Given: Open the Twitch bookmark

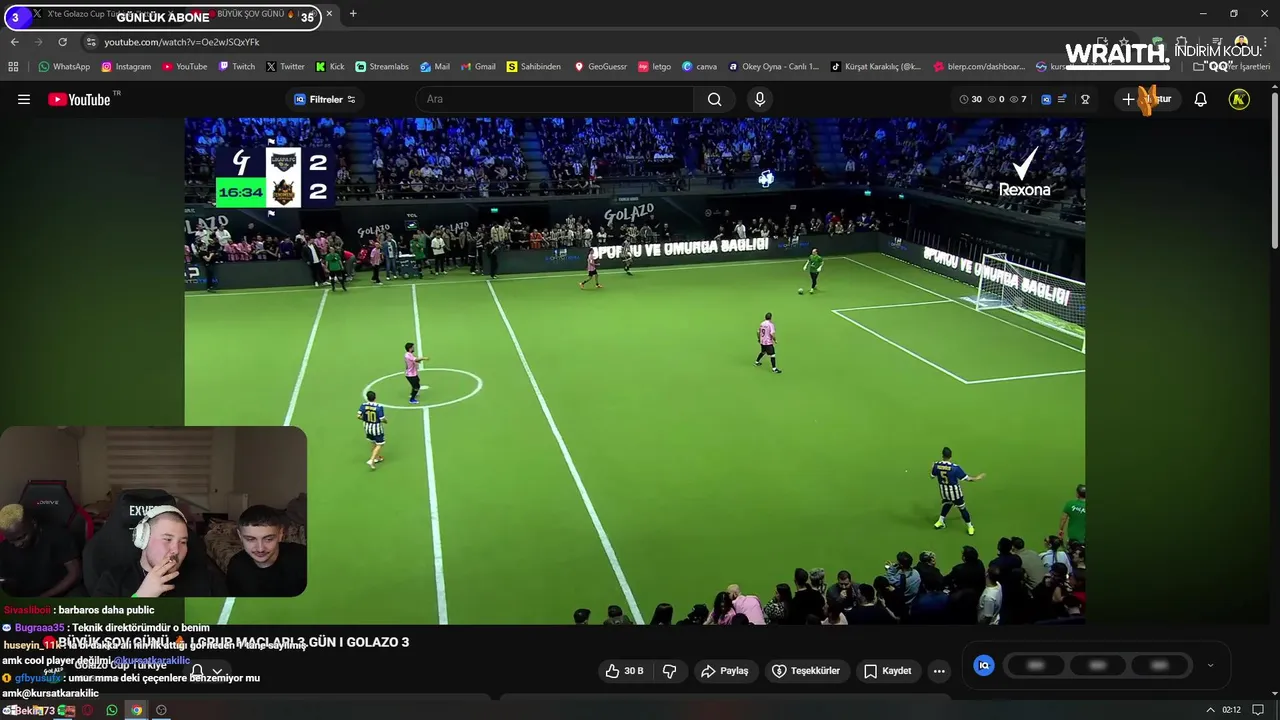Looking at the screenshot, I should [x=237, y=67].
